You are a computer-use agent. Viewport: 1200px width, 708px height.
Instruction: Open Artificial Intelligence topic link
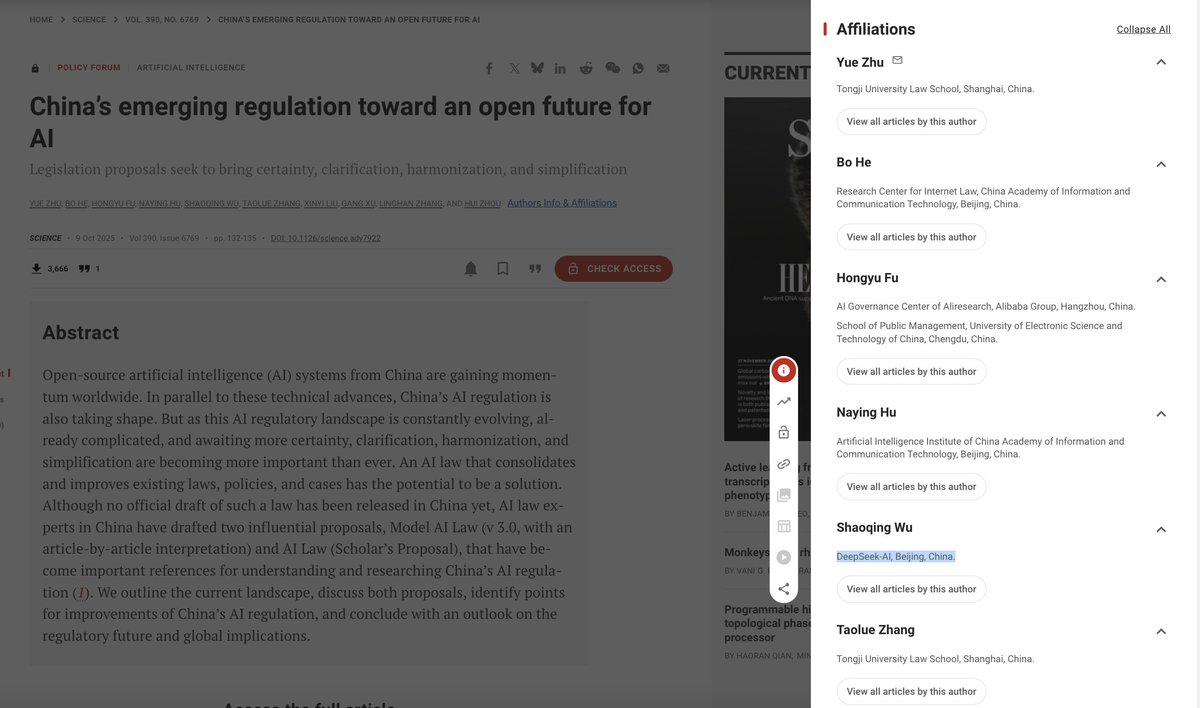click(191, 68)
